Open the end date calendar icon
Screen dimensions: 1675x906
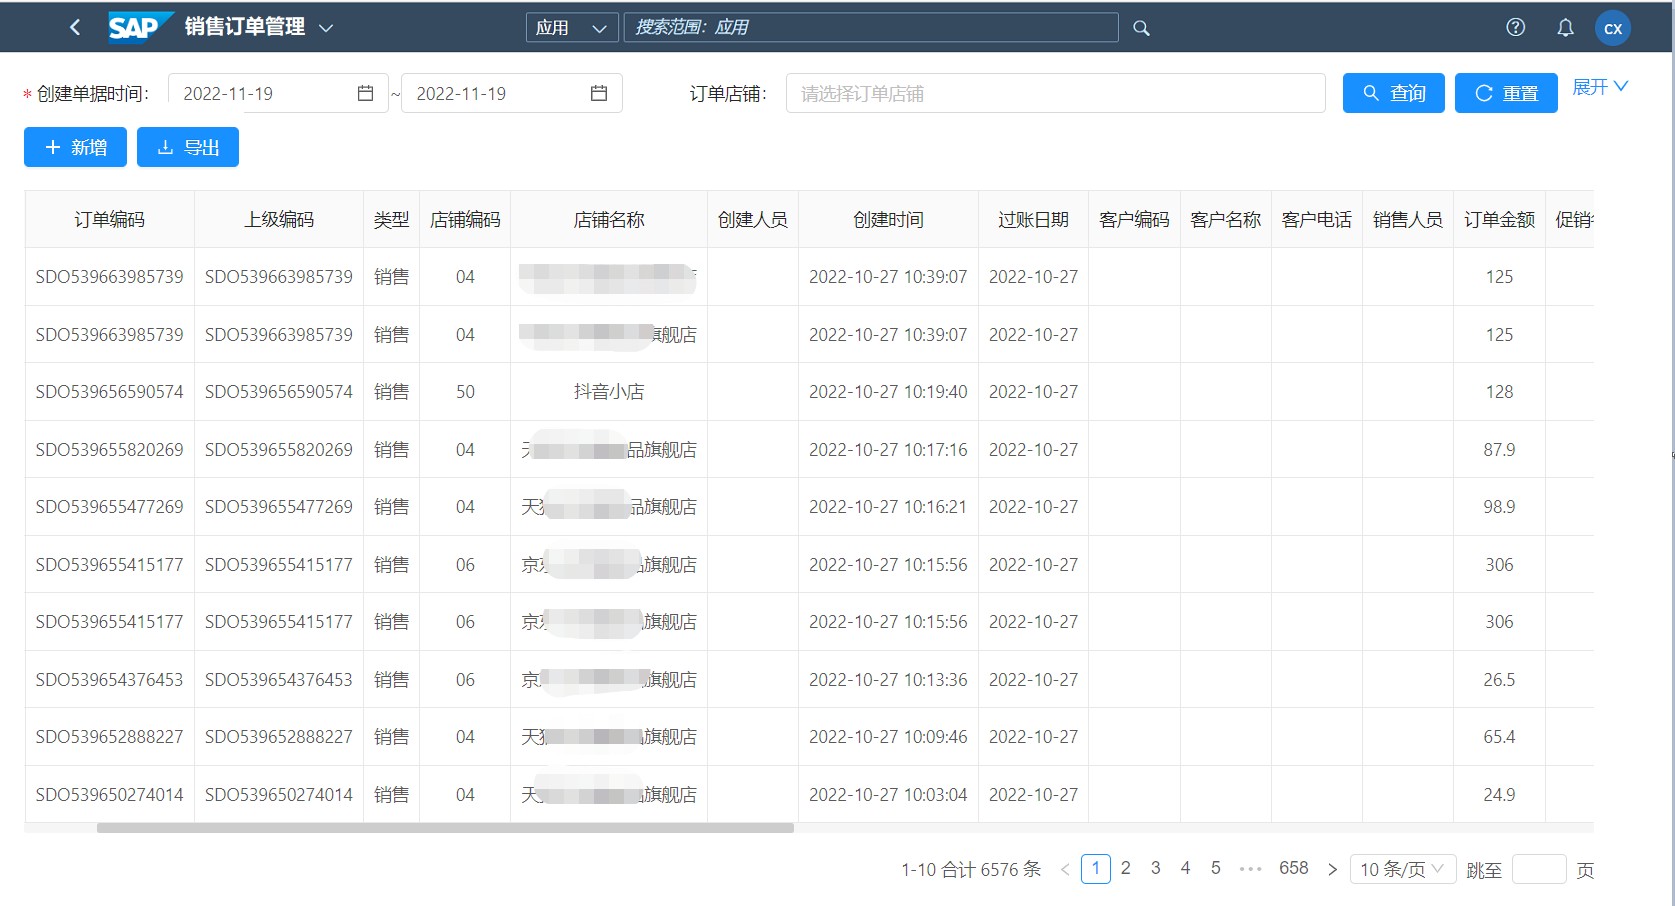tap(599, 93)
